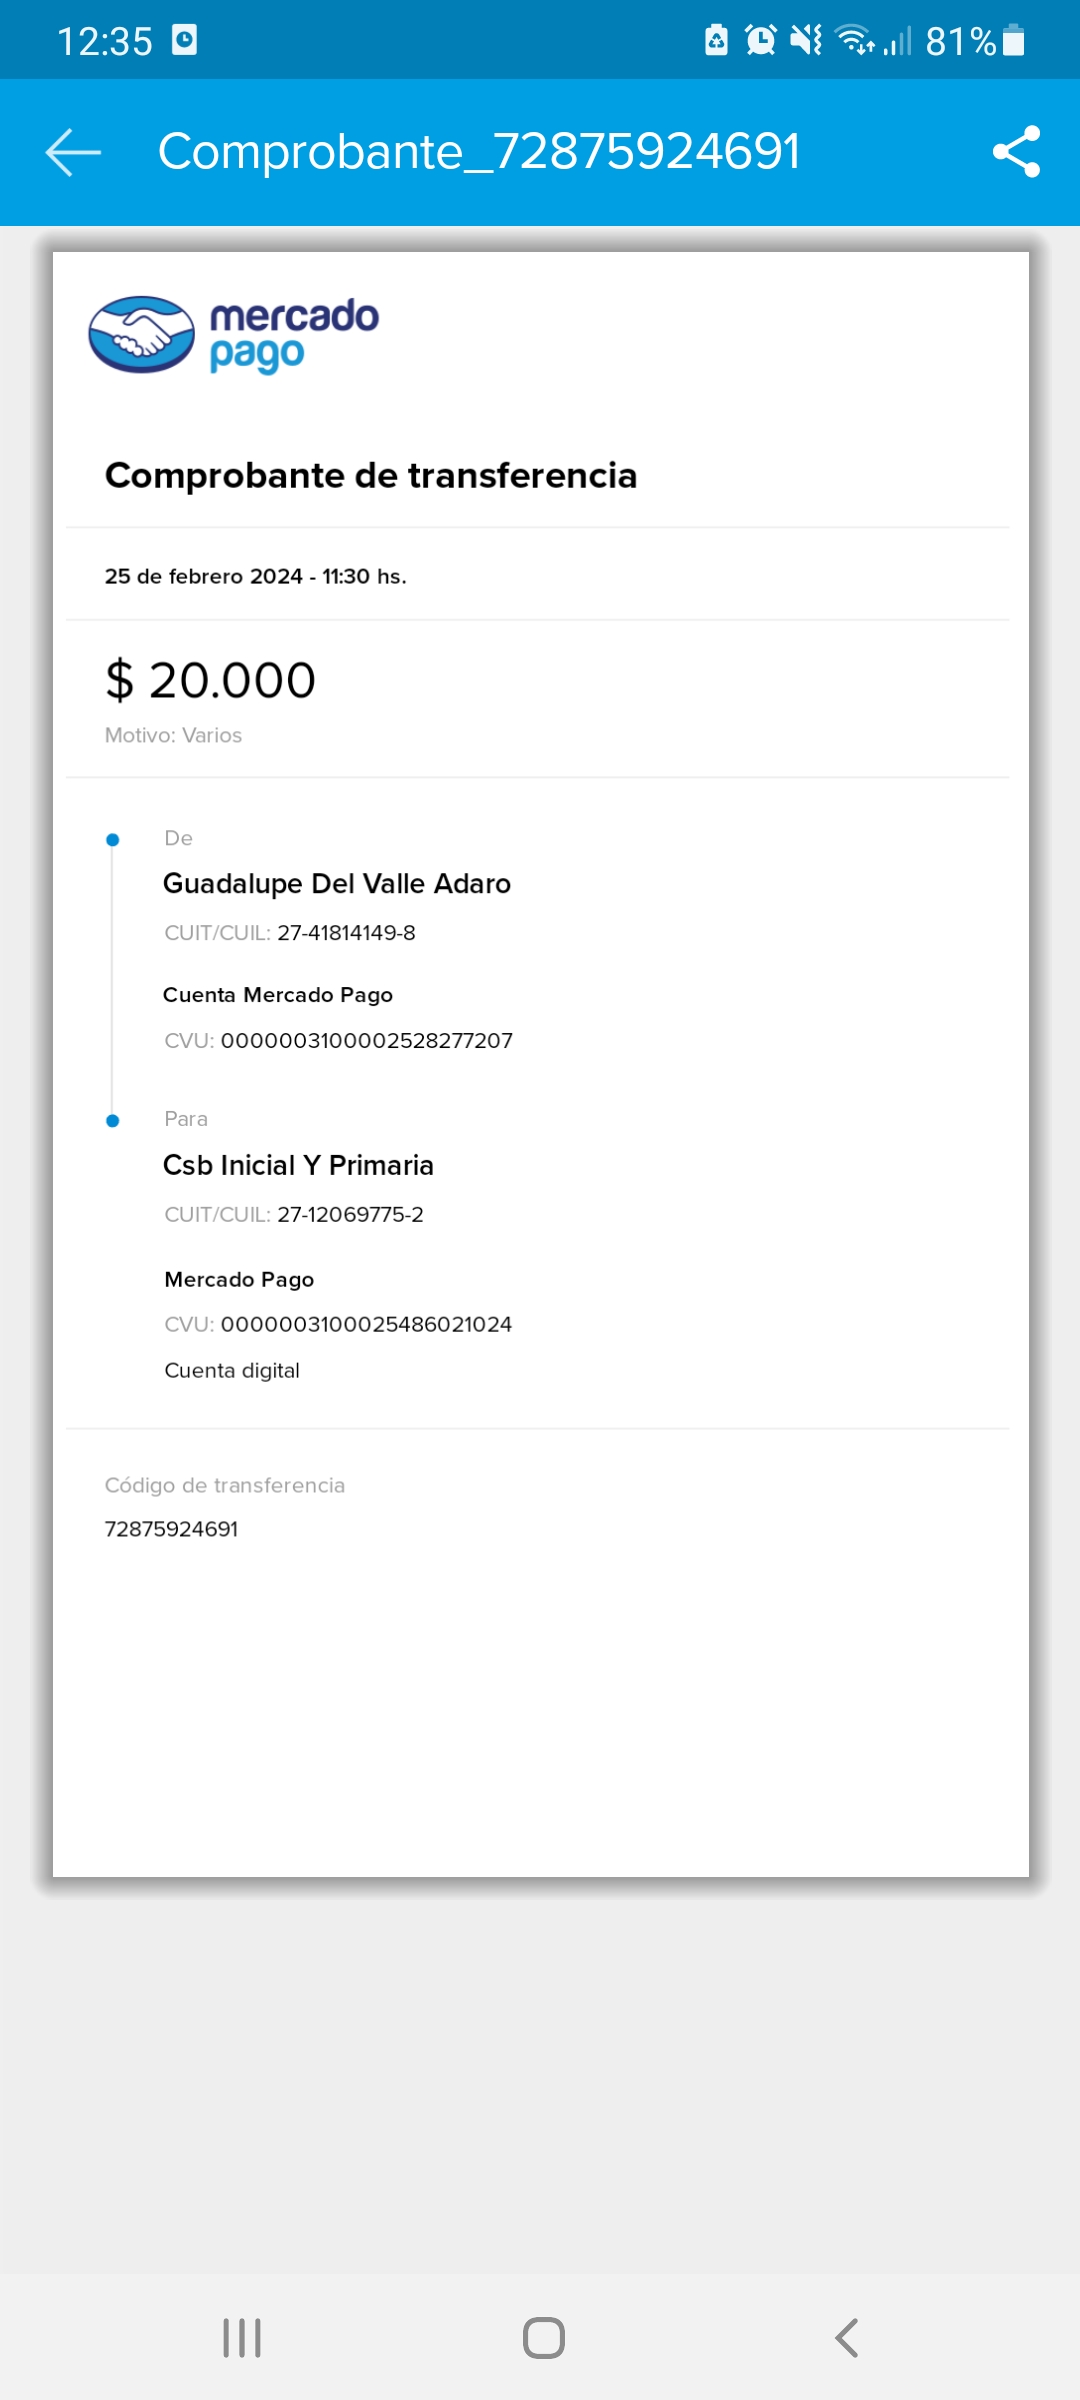Open Android recent apps button
This screenshot has height=2400, width=1080.
point(242,2338)
